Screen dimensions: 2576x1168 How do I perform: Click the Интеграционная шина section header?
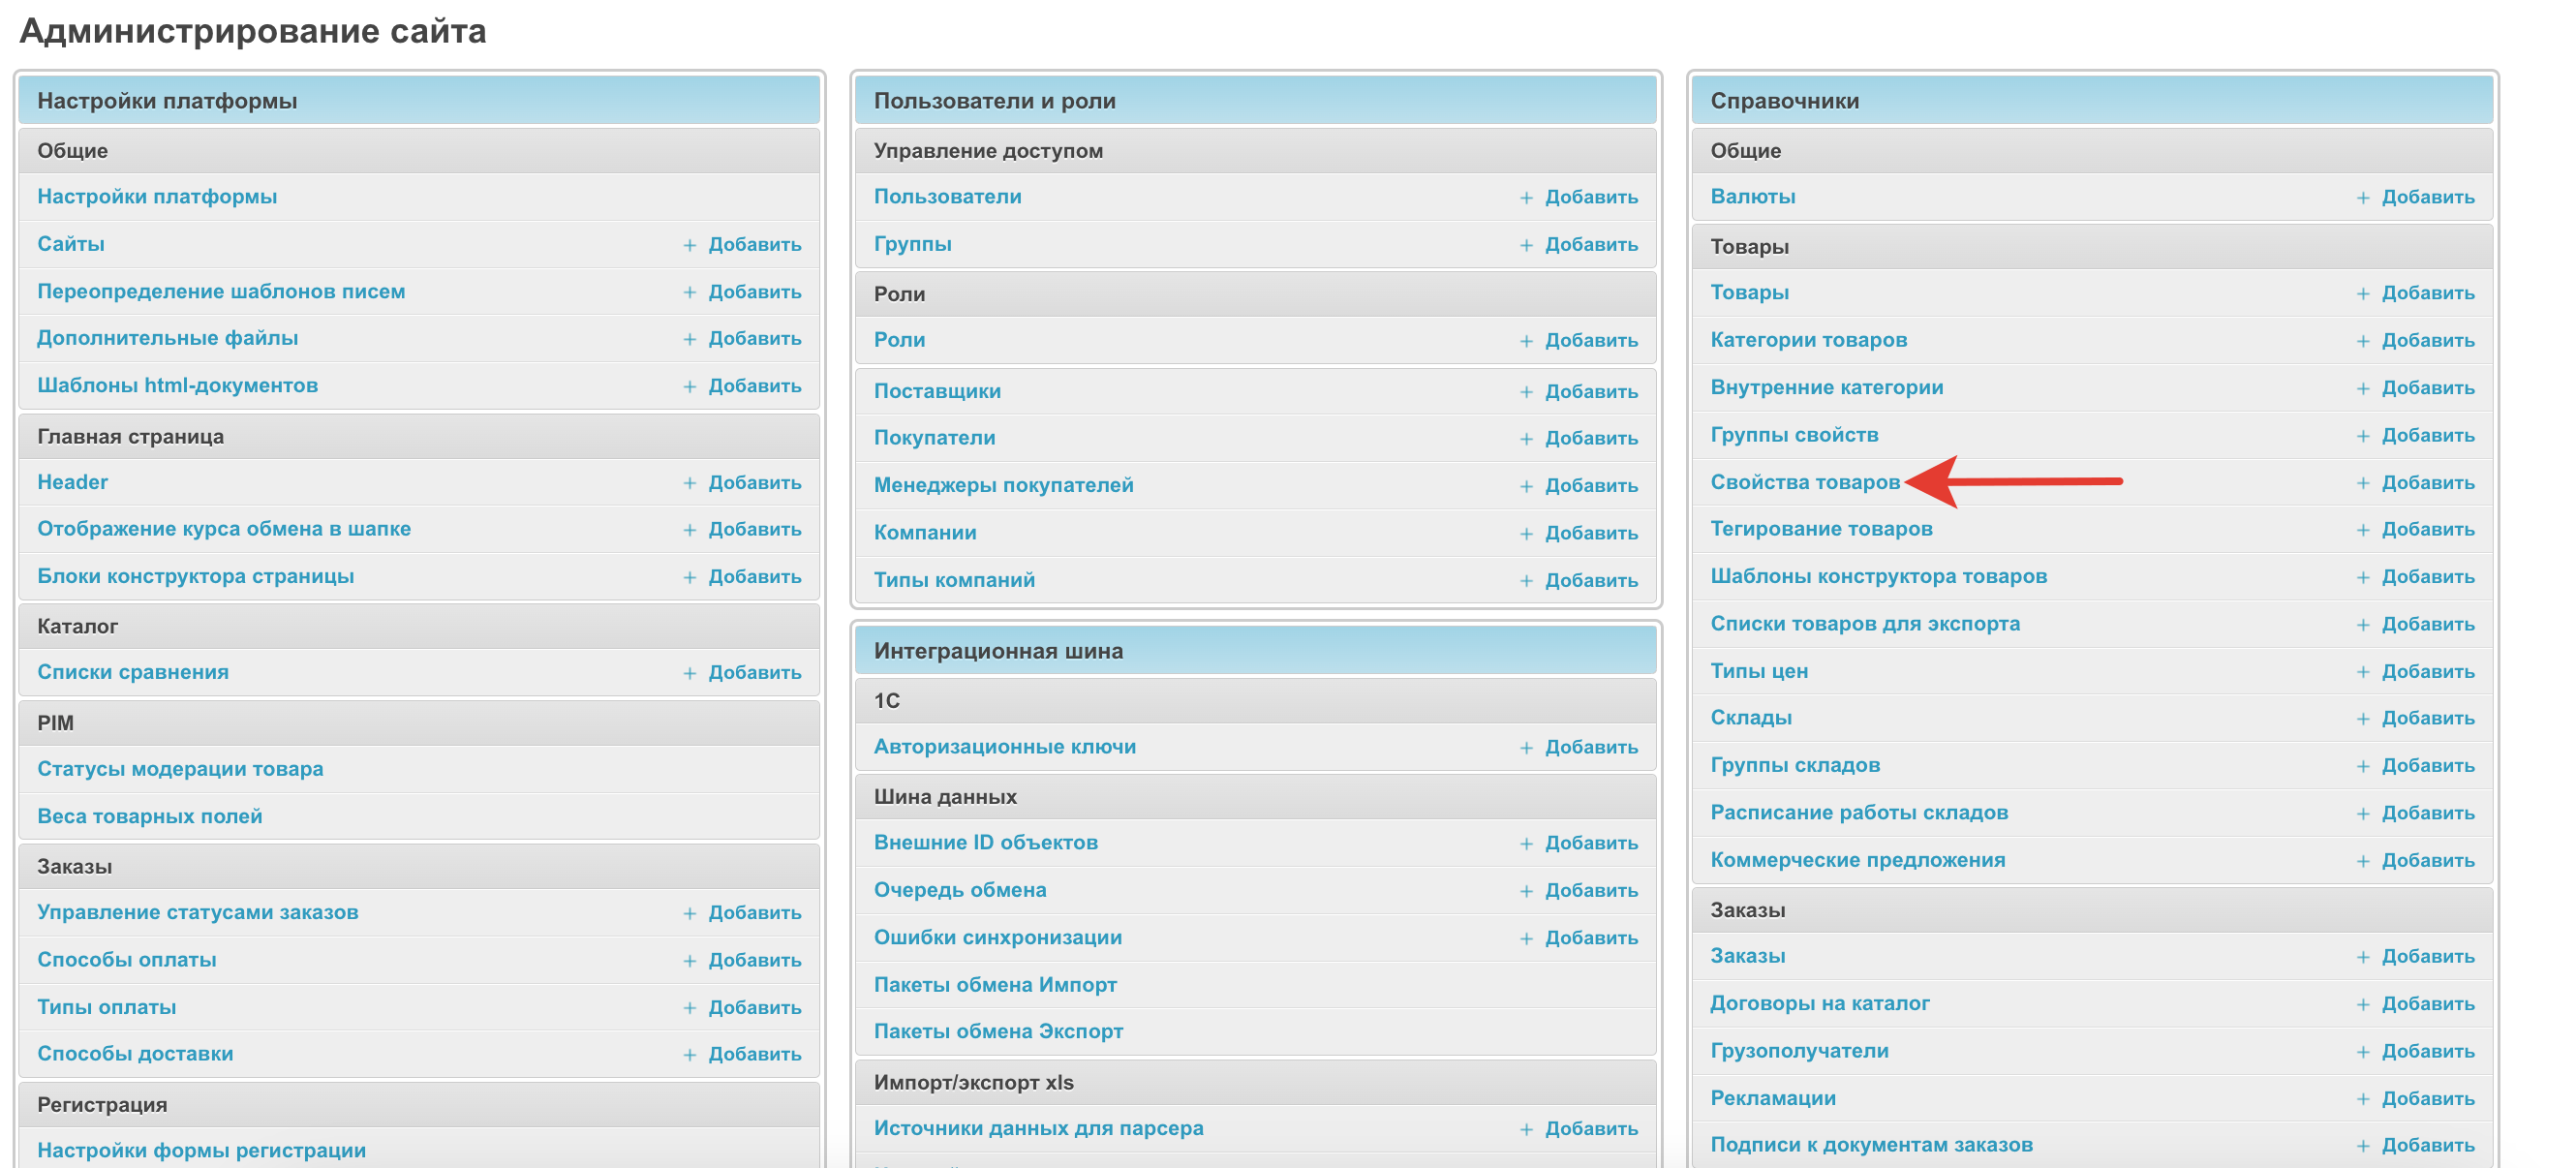(998, 651)
